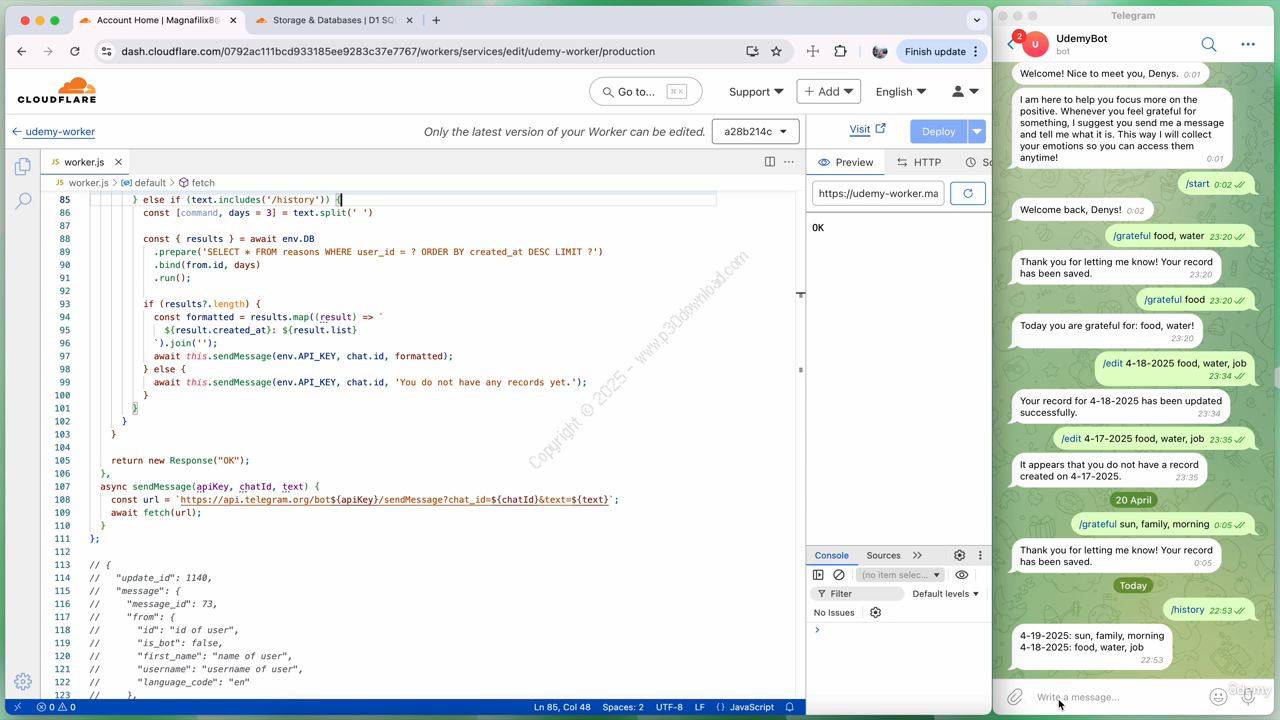Click fetch breadcrumb in editor

point(197,183)
